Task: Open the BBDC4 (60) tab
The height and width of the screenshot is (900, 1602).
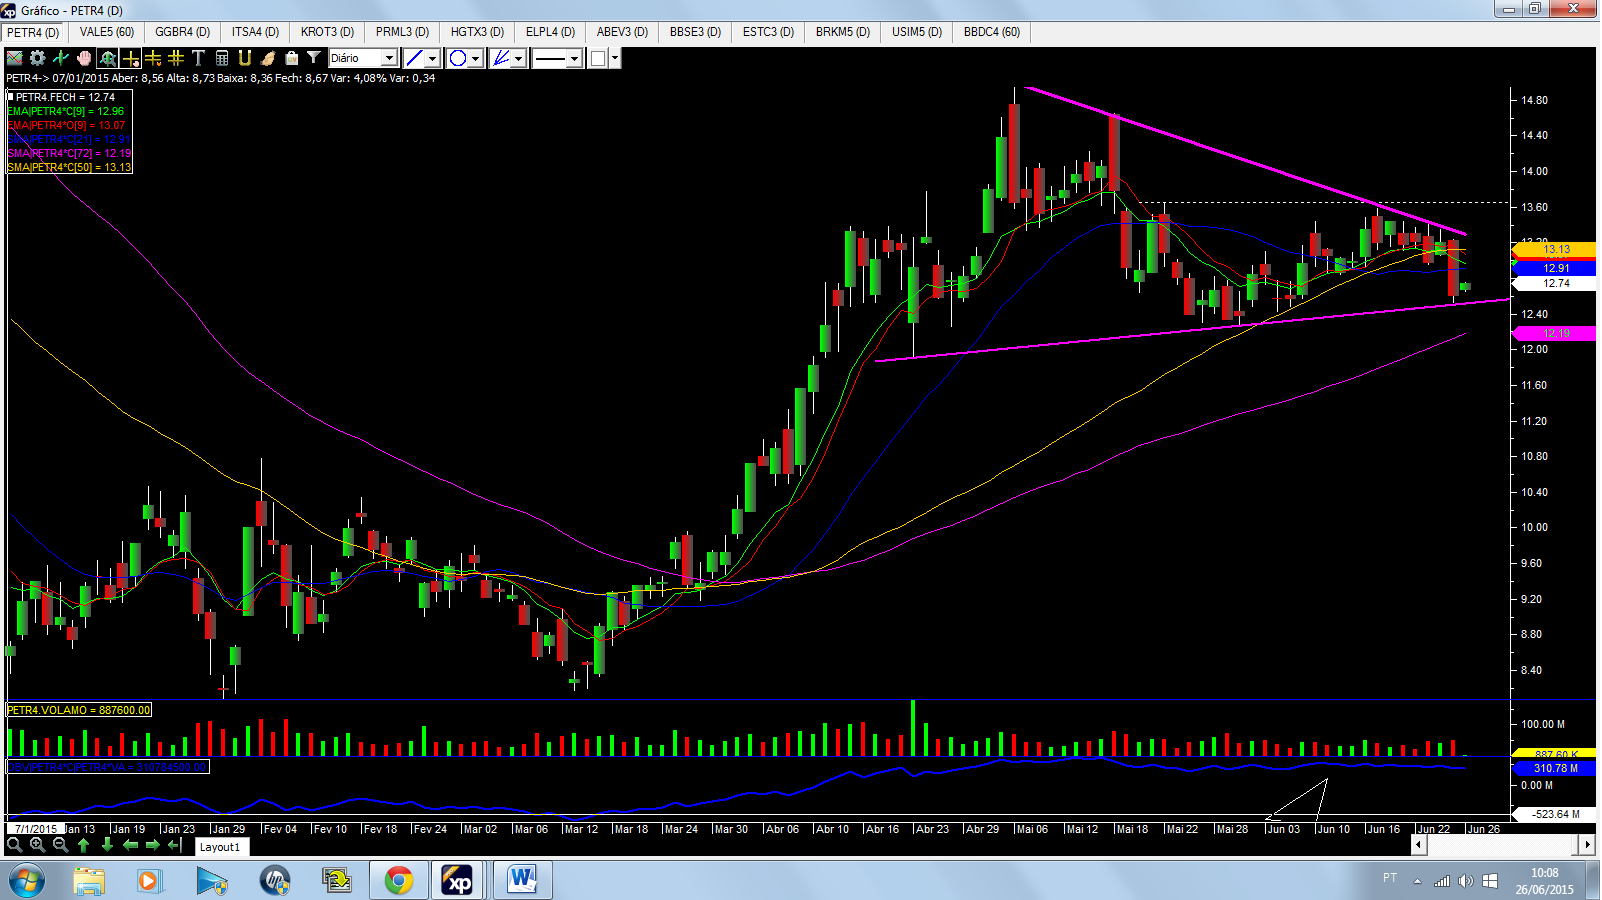Action: tap(992, 32)
